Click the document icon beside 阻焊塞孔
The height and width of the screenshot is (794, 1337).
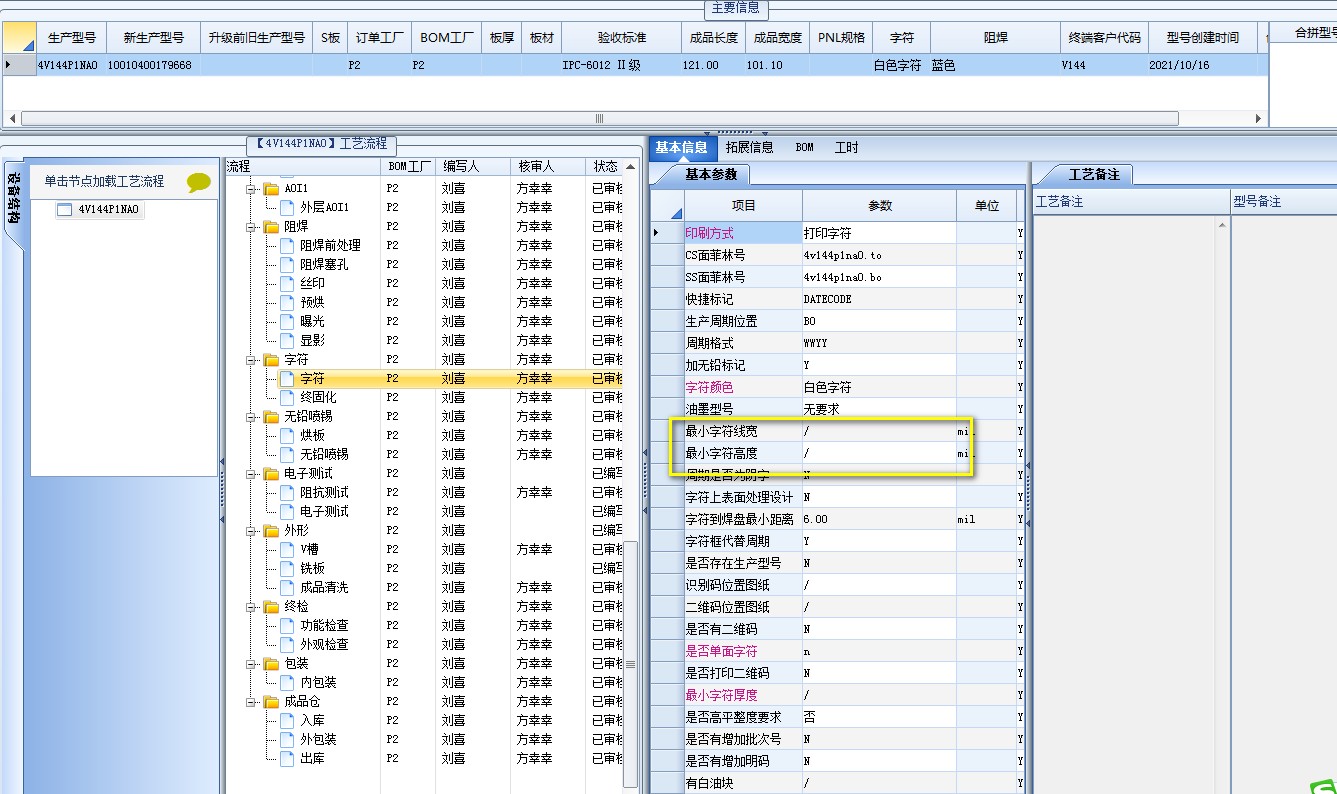point(288,265)
